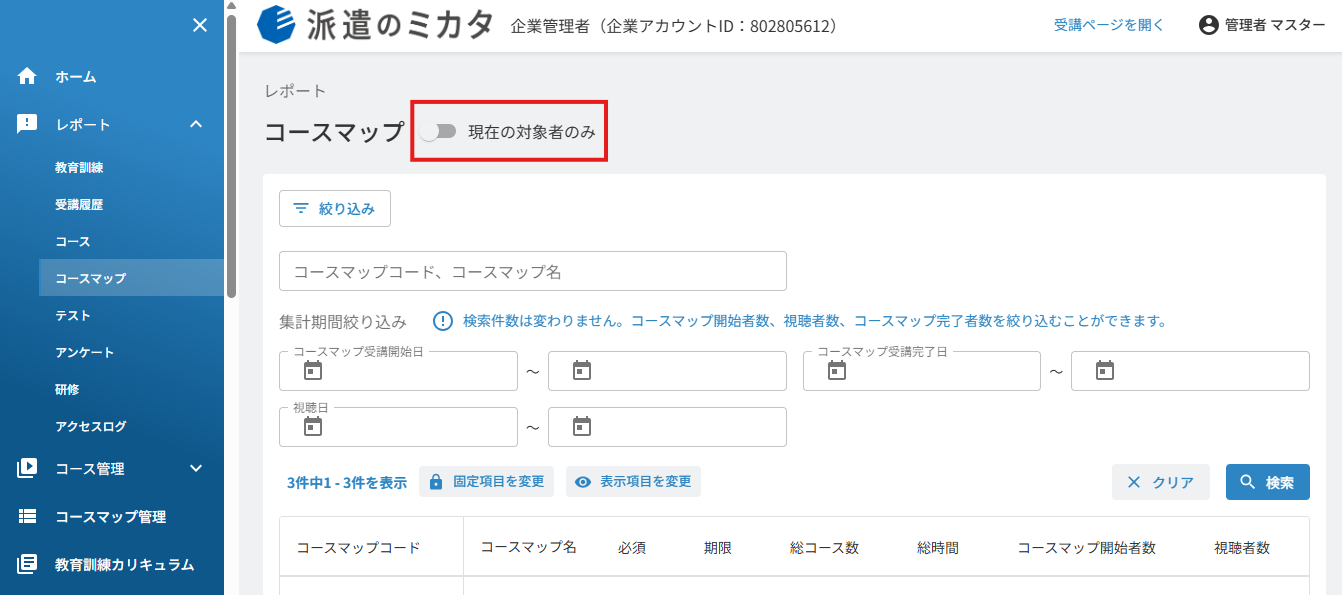
Task: Click the 管理者 account avatar icon
Action: coord(1209,25)
